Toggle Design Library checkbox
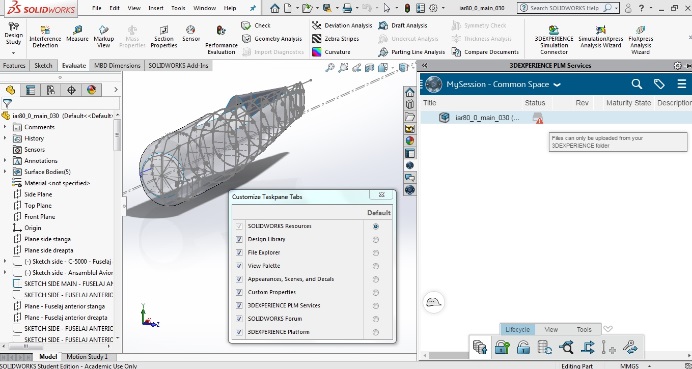 pyautogui.click(x=239, y=239)
